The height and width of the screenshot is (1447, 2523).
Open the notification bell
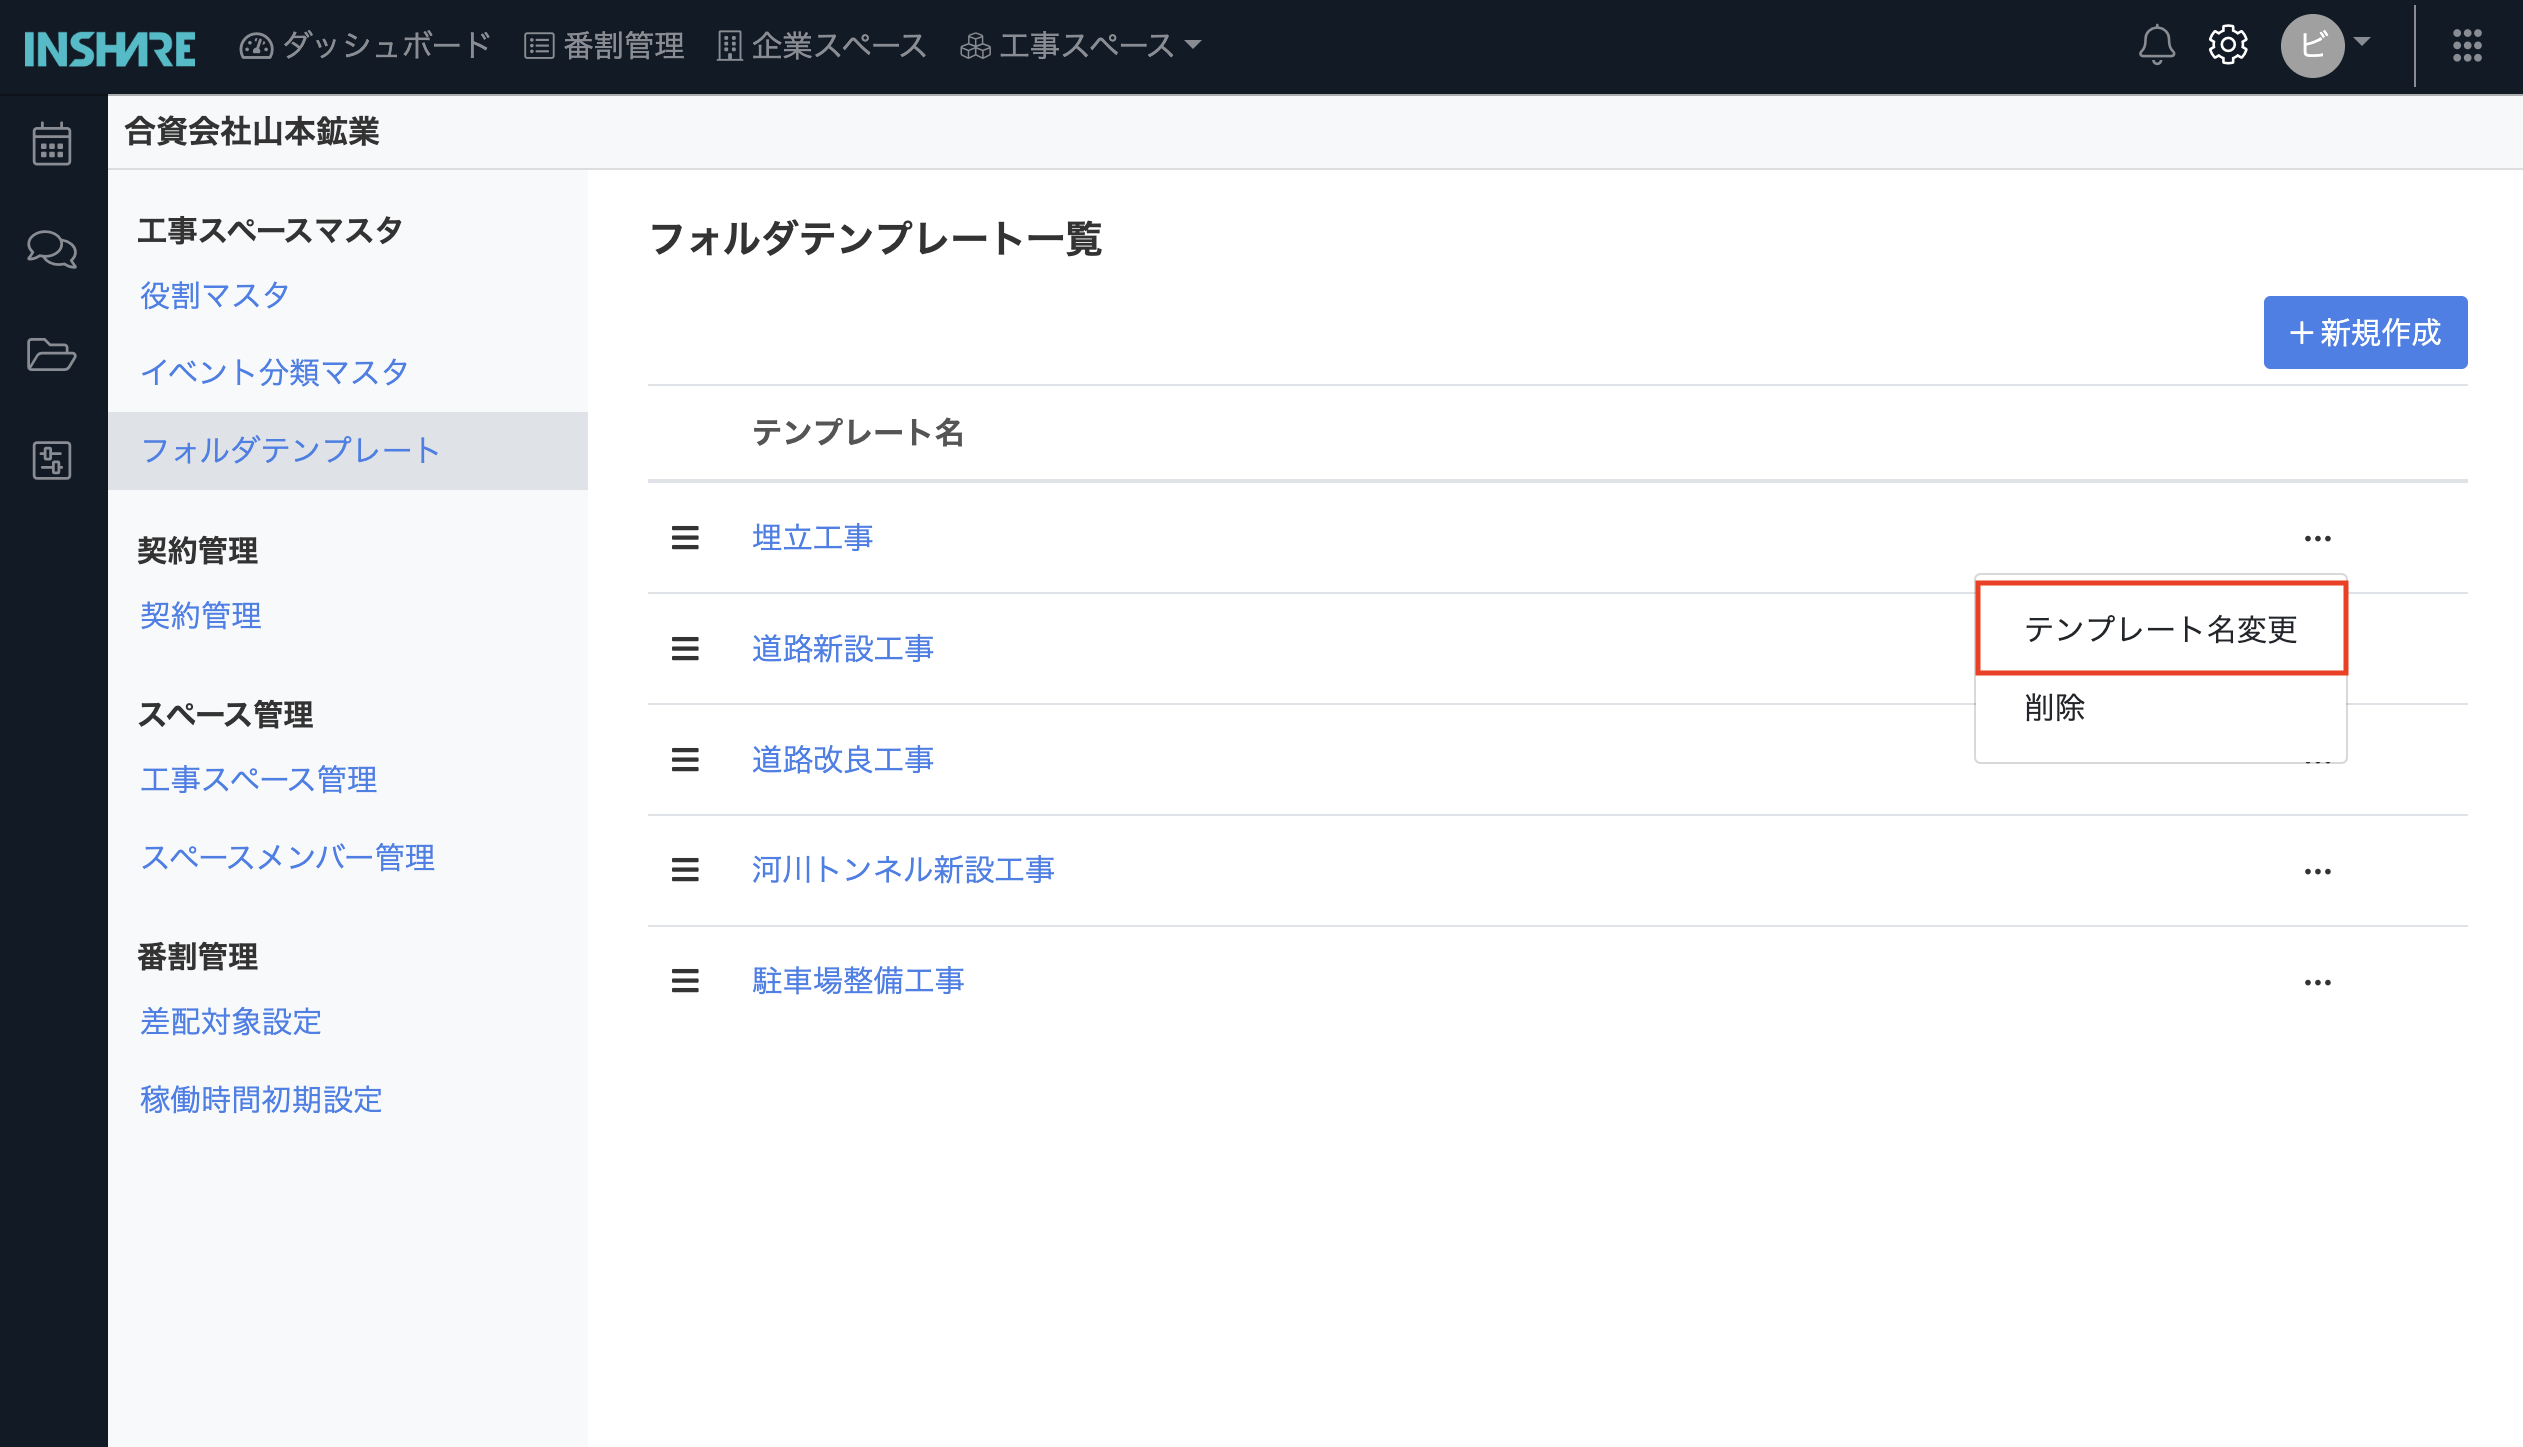2157,45
